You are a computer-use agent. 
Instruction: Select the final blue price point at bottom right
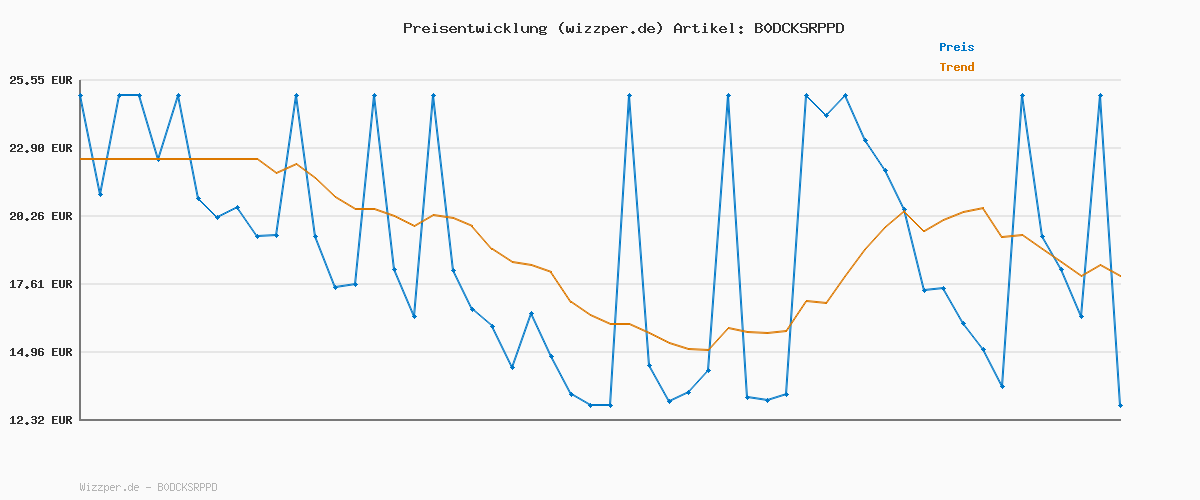pos(1120,405)
